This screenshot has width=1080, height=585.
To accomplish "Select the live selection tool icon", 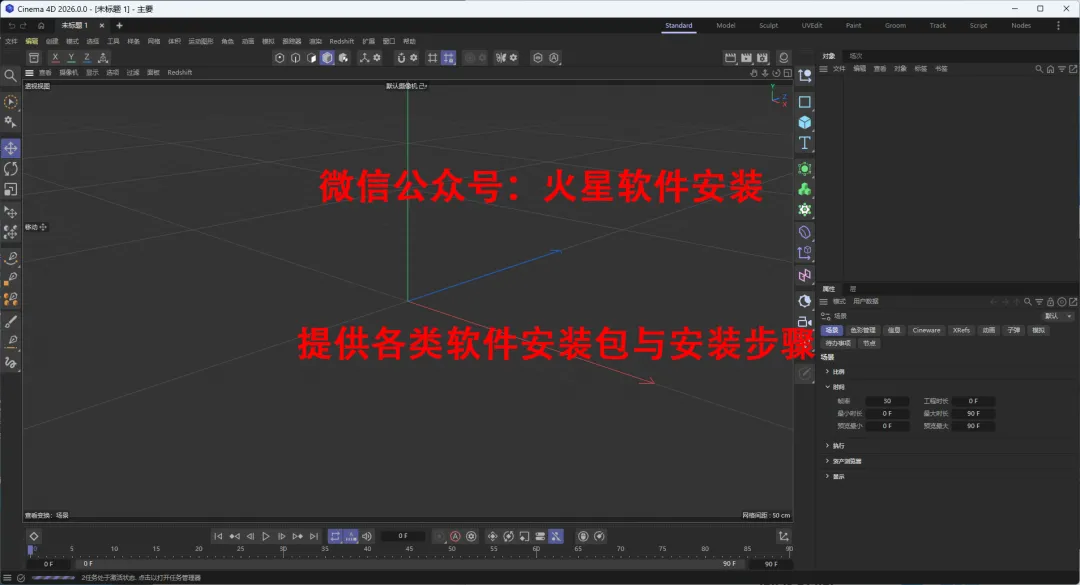I will pyautogui.click(x=10, y=102).
